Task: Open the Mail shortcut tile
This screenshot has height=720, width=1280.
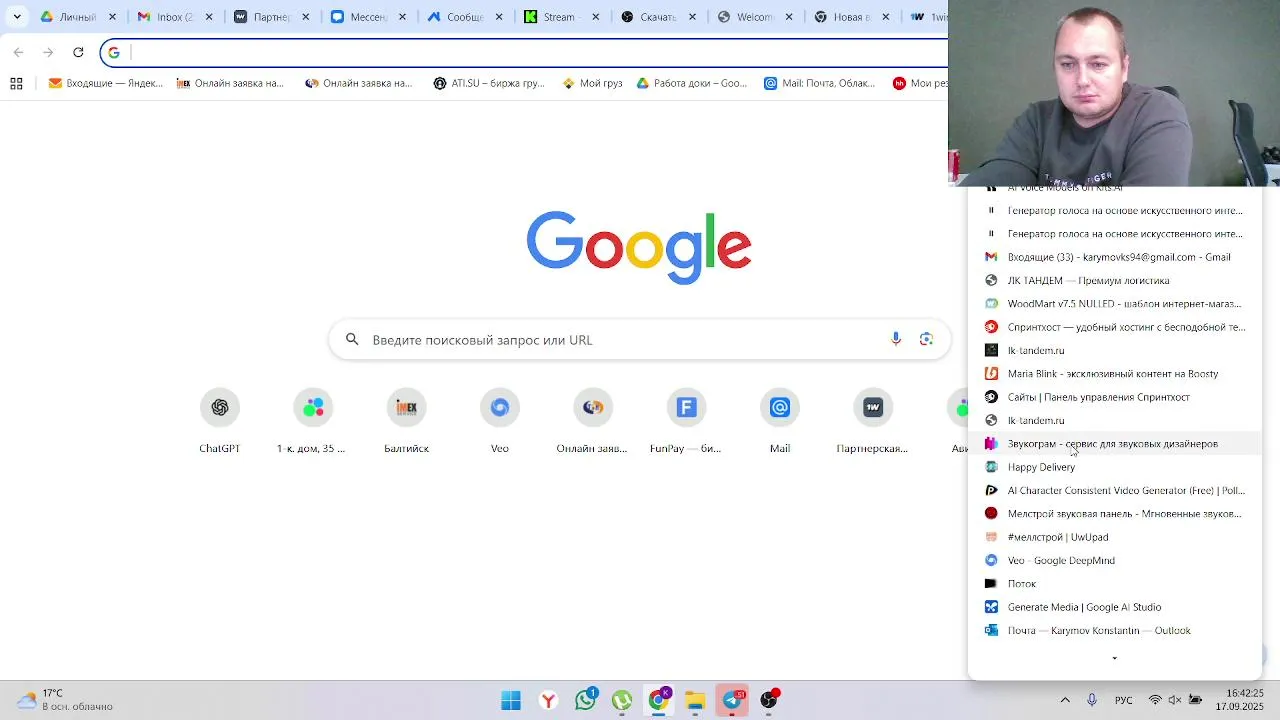Action: click(x=780, y=422)
